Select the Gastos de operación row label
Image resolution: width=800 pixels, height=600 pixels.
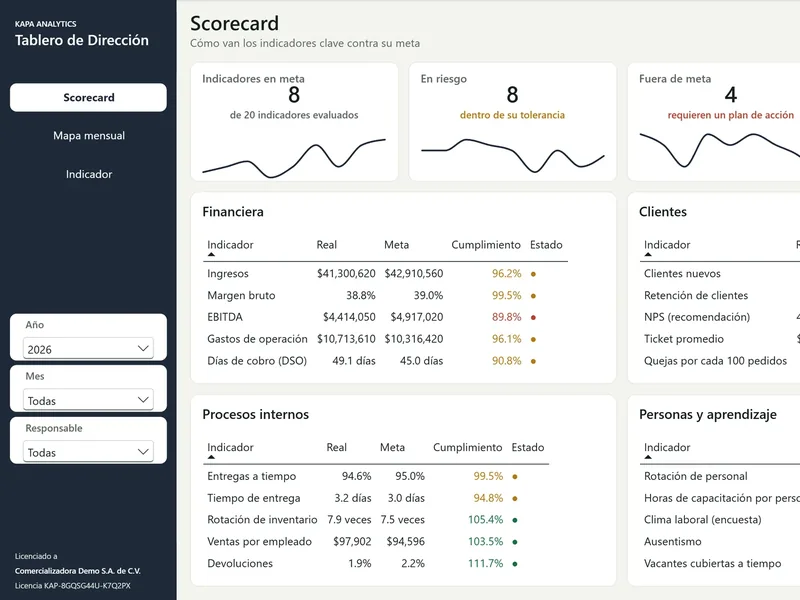coord(257,339)
